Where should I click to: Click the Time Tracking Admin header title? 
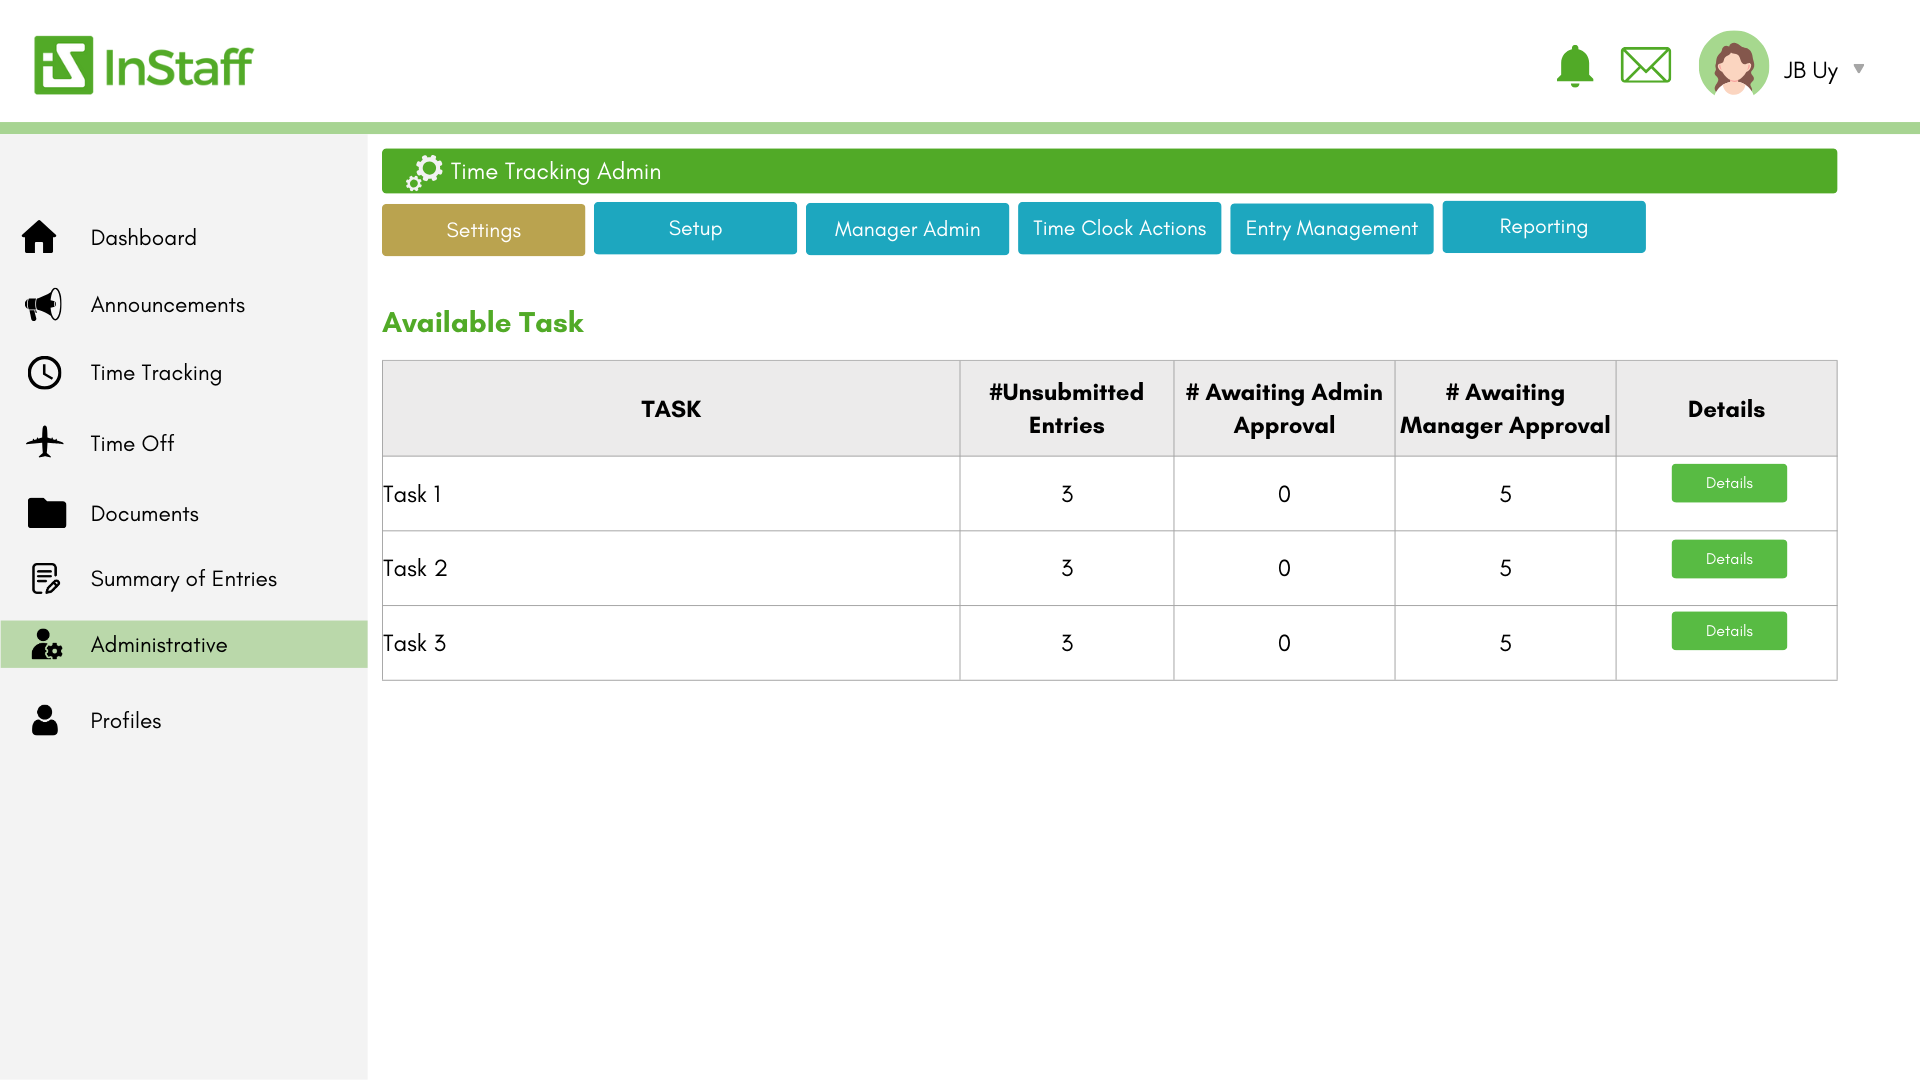pyautogui.click(x=555, y=172)
